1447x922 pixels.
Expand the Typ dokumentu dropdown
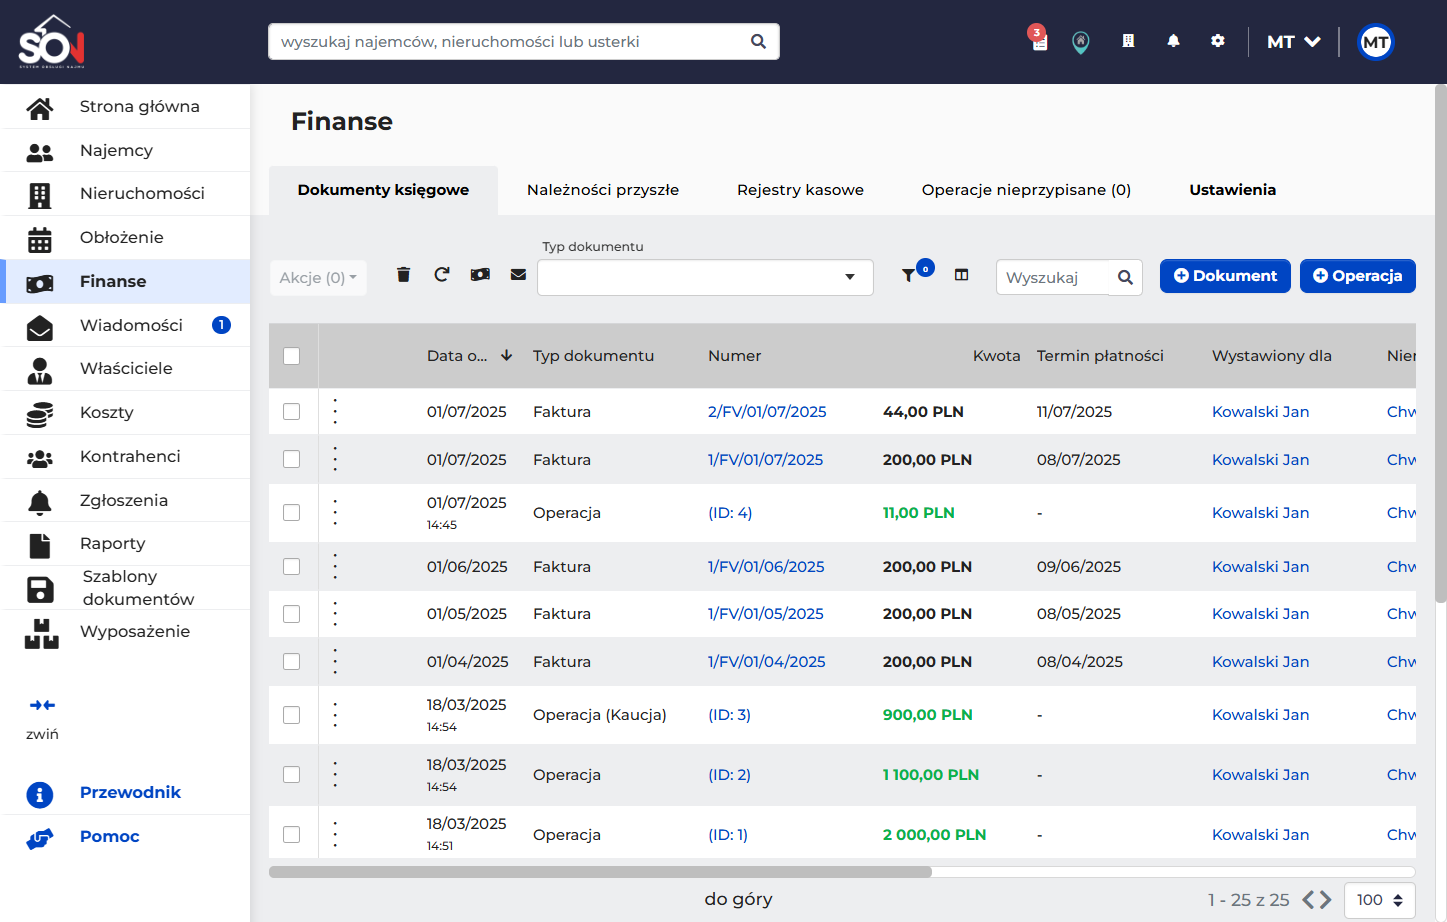pyautogui.click(x=705, y=277)
